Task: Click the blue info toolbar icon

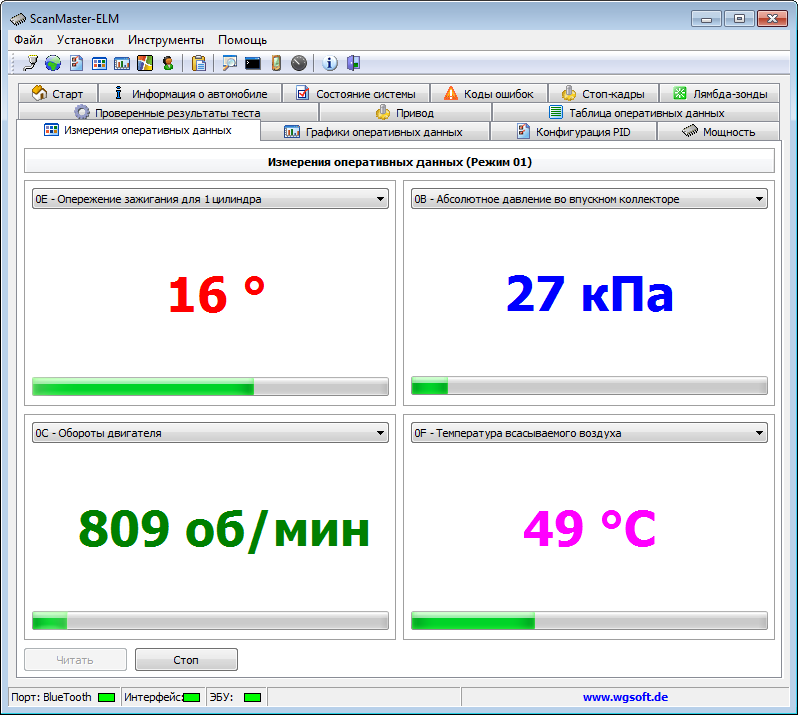Action: click(330, 63)
